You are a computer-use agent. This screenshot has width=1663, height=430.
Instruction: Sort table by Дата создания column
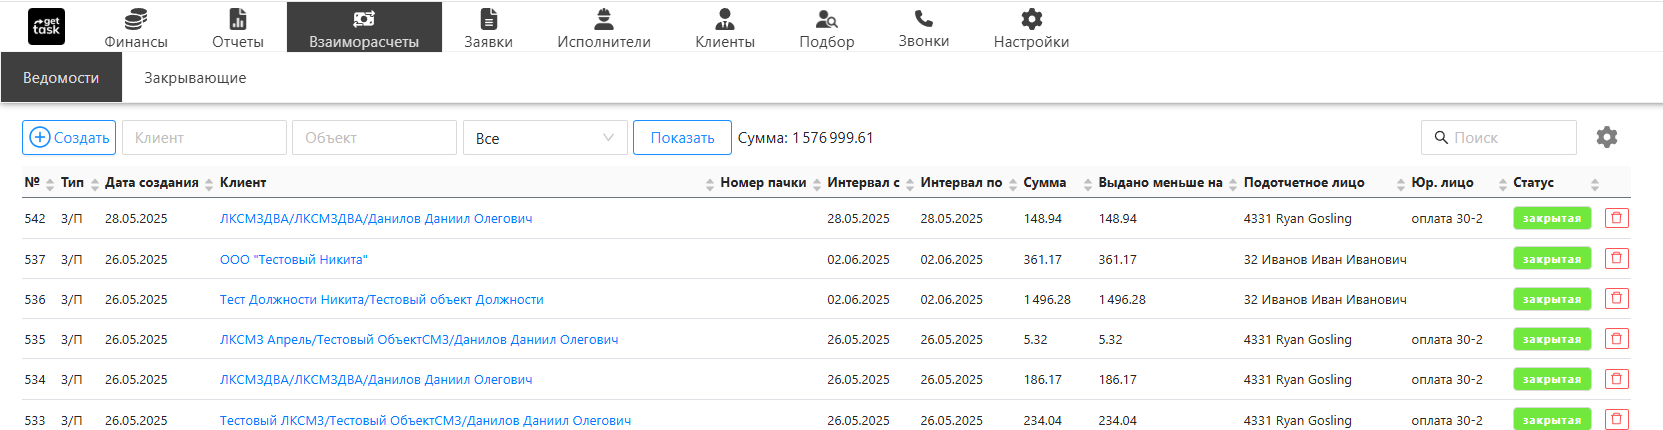pyautogui.click(x=152, y=183)
